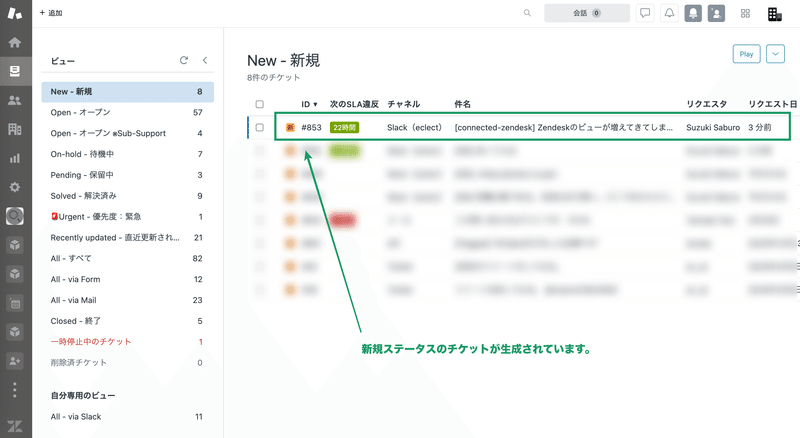The height and width of the screenshot is (438, 800).
Task: Click the リクエスタ column header
Action: click(x=707, y=104)
